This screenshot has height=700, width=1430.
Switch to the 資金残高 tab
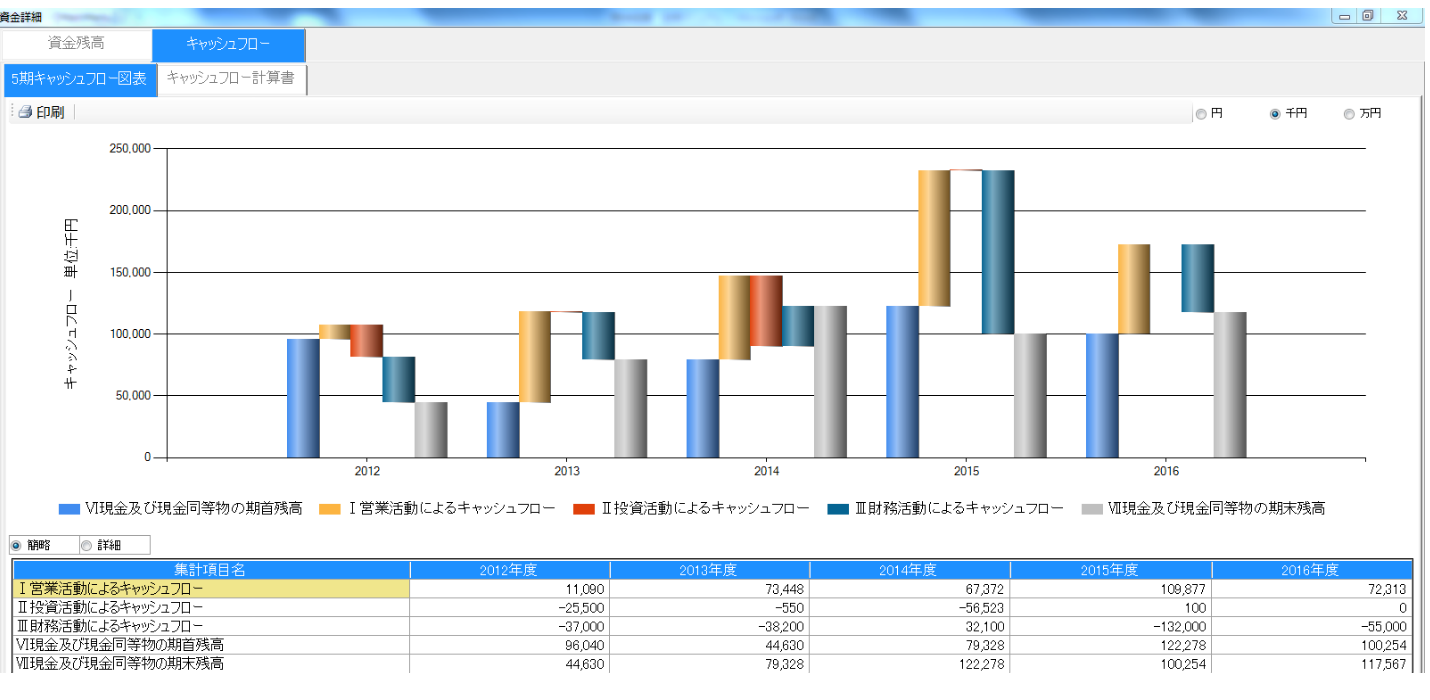tap(76, 44)
